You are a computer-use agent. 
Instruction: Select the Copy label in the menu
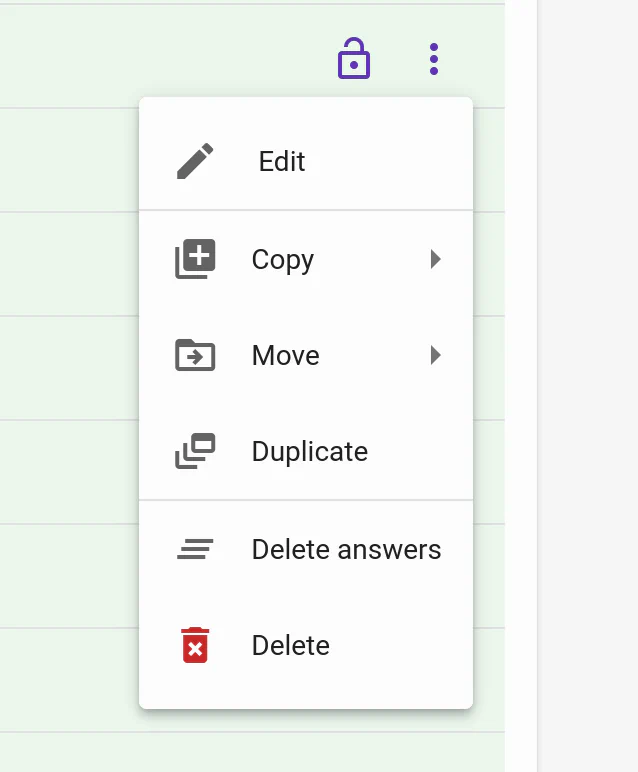(283, 260)
